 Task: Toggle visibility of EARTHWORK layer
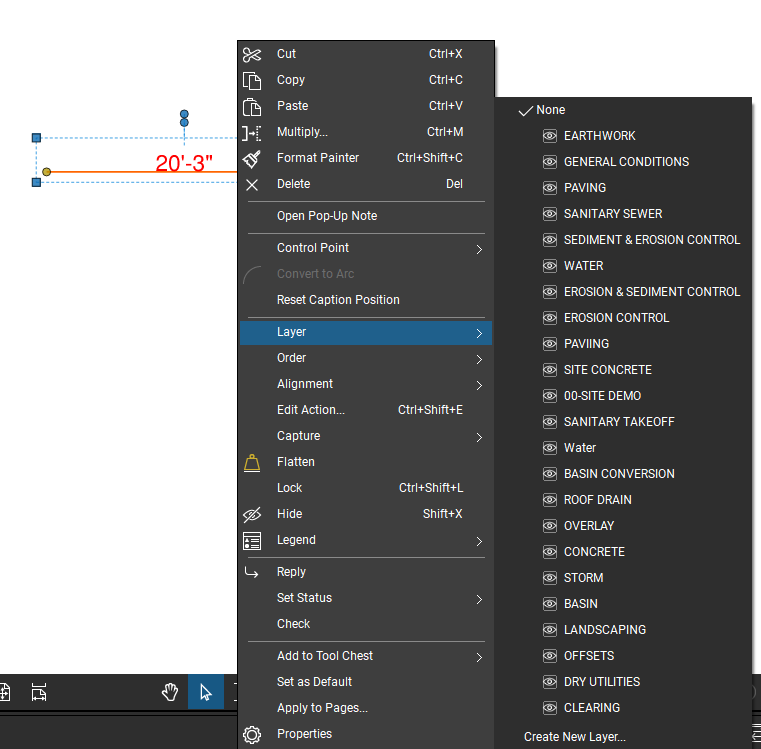(549, 136)
